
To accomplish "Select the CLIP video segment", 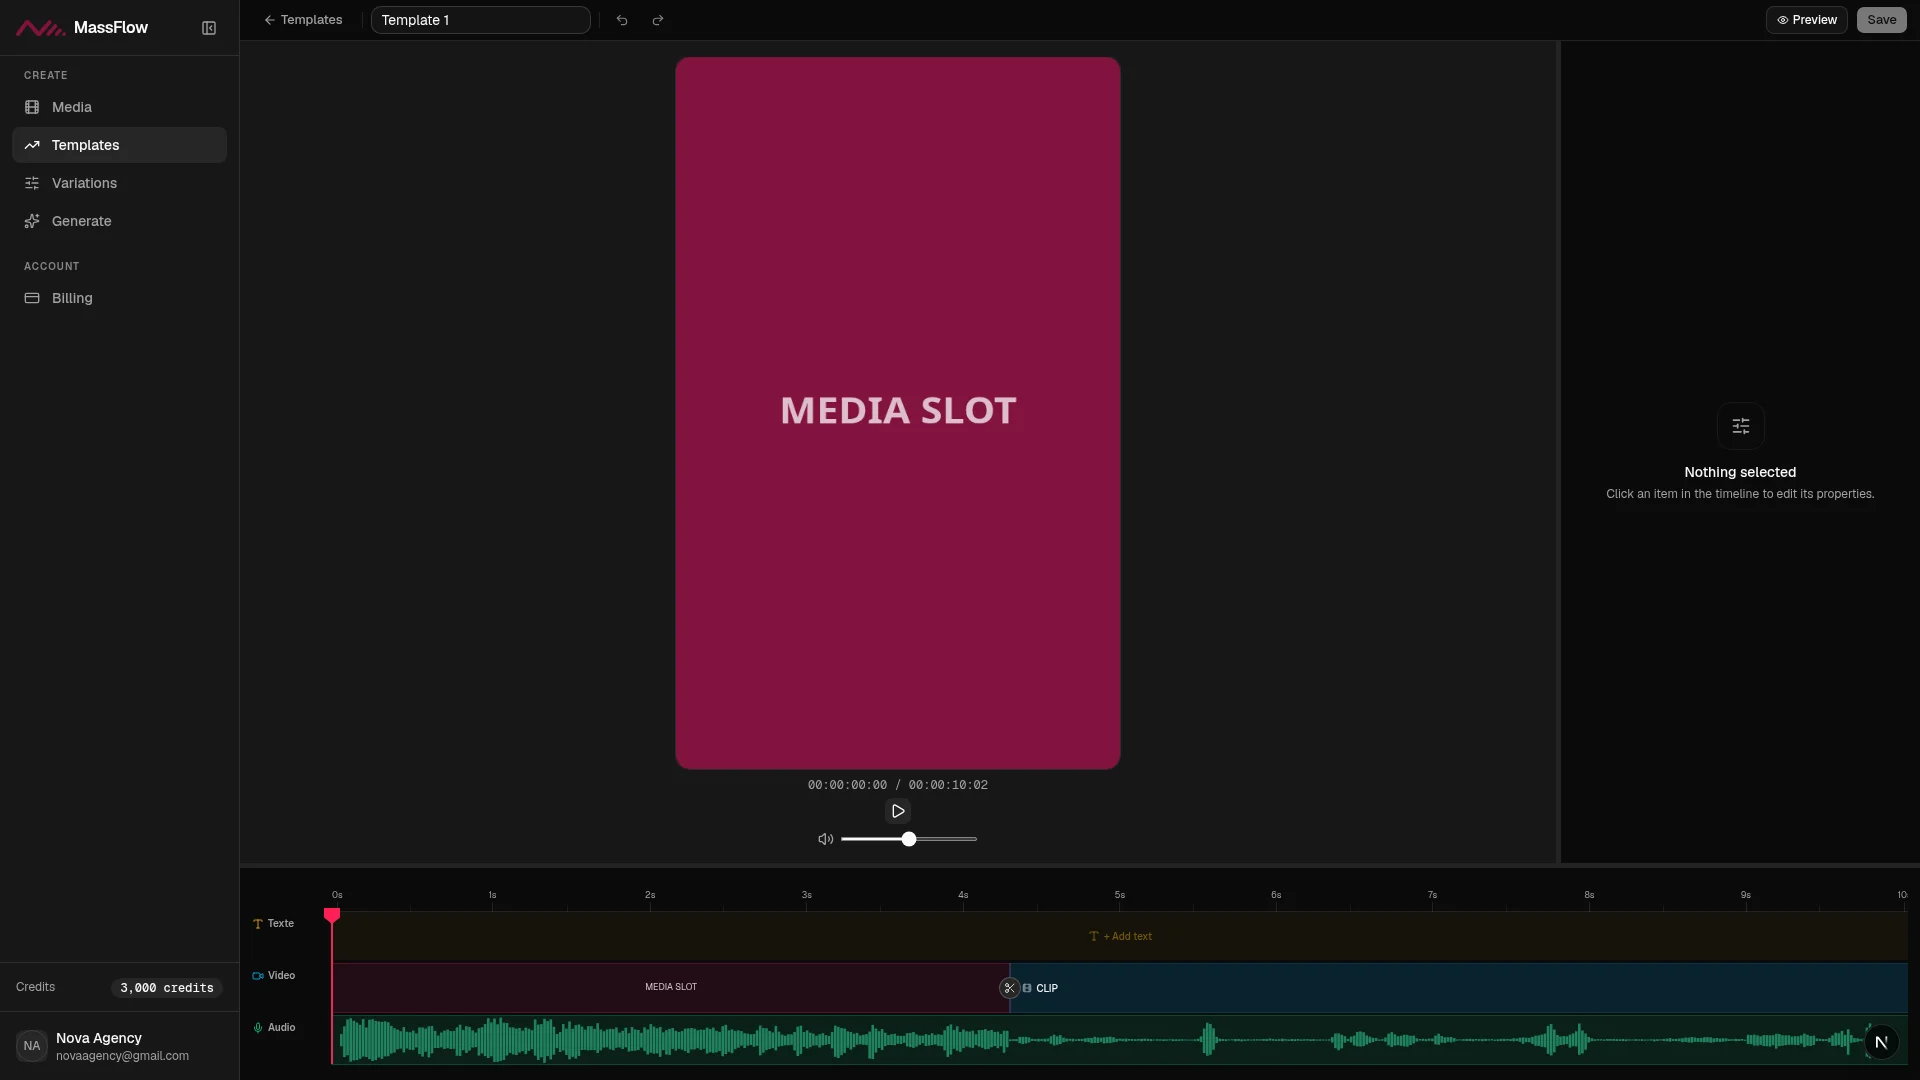I will coord(1459,988).
